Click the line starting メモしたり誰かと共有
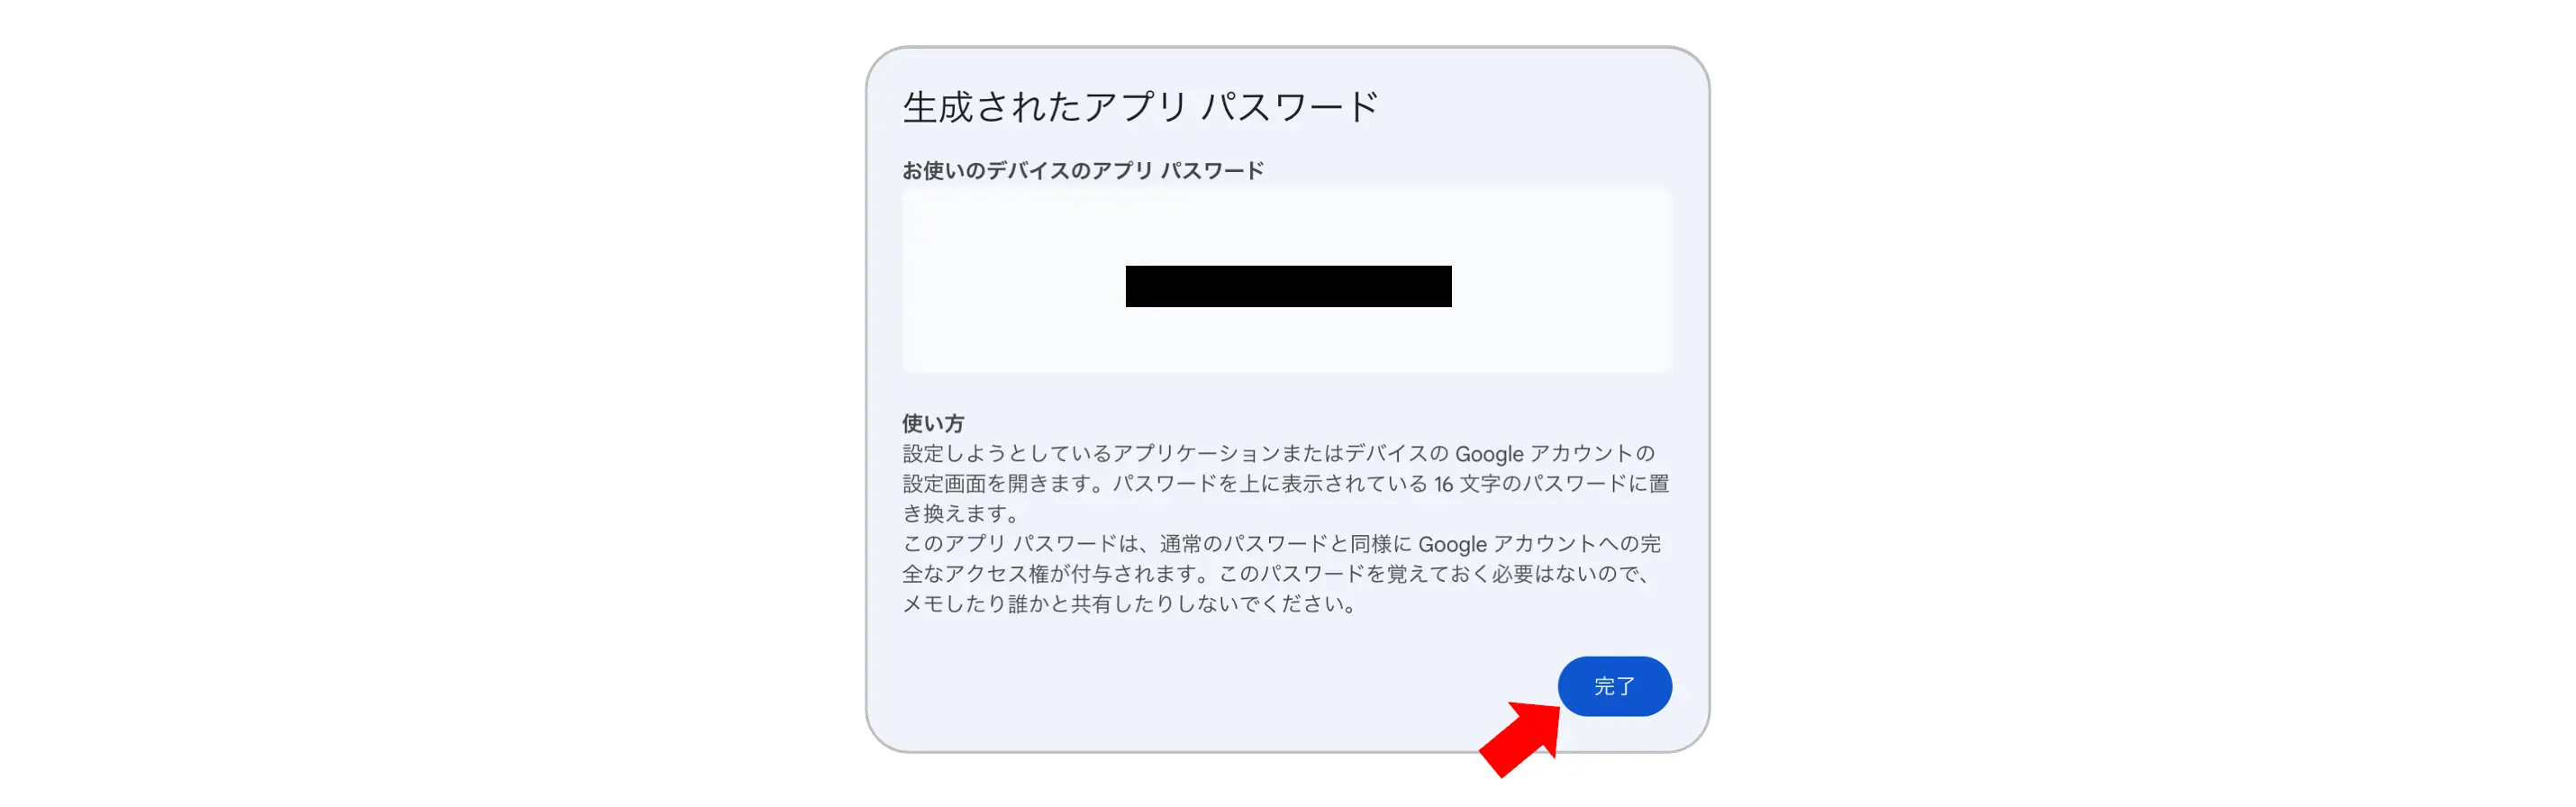2576x807 pixels. click(1130, 604)
